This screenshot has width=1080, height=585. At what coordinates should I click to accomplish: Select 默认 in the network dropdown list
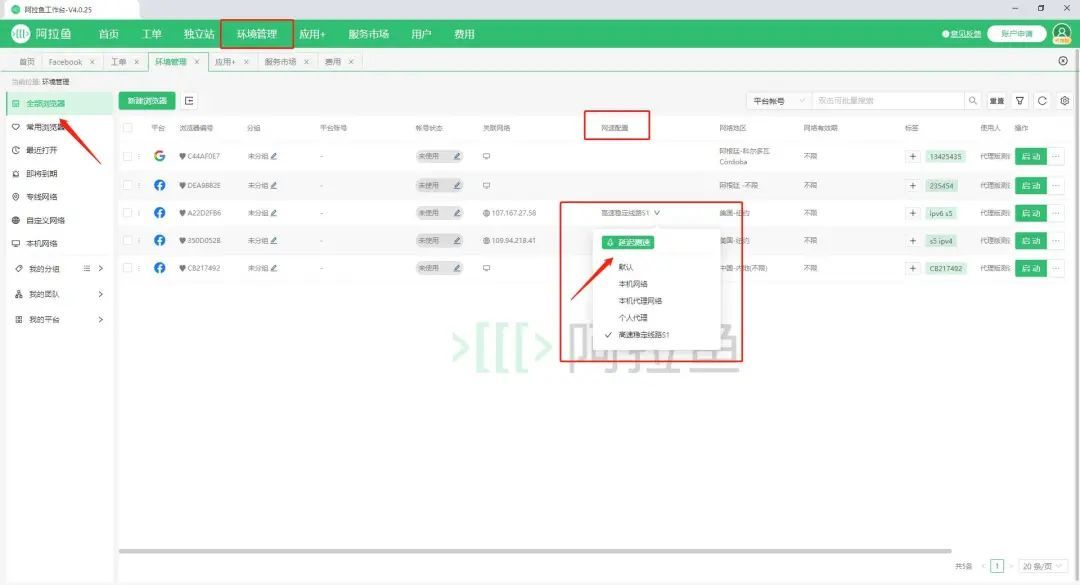[625, 267]
